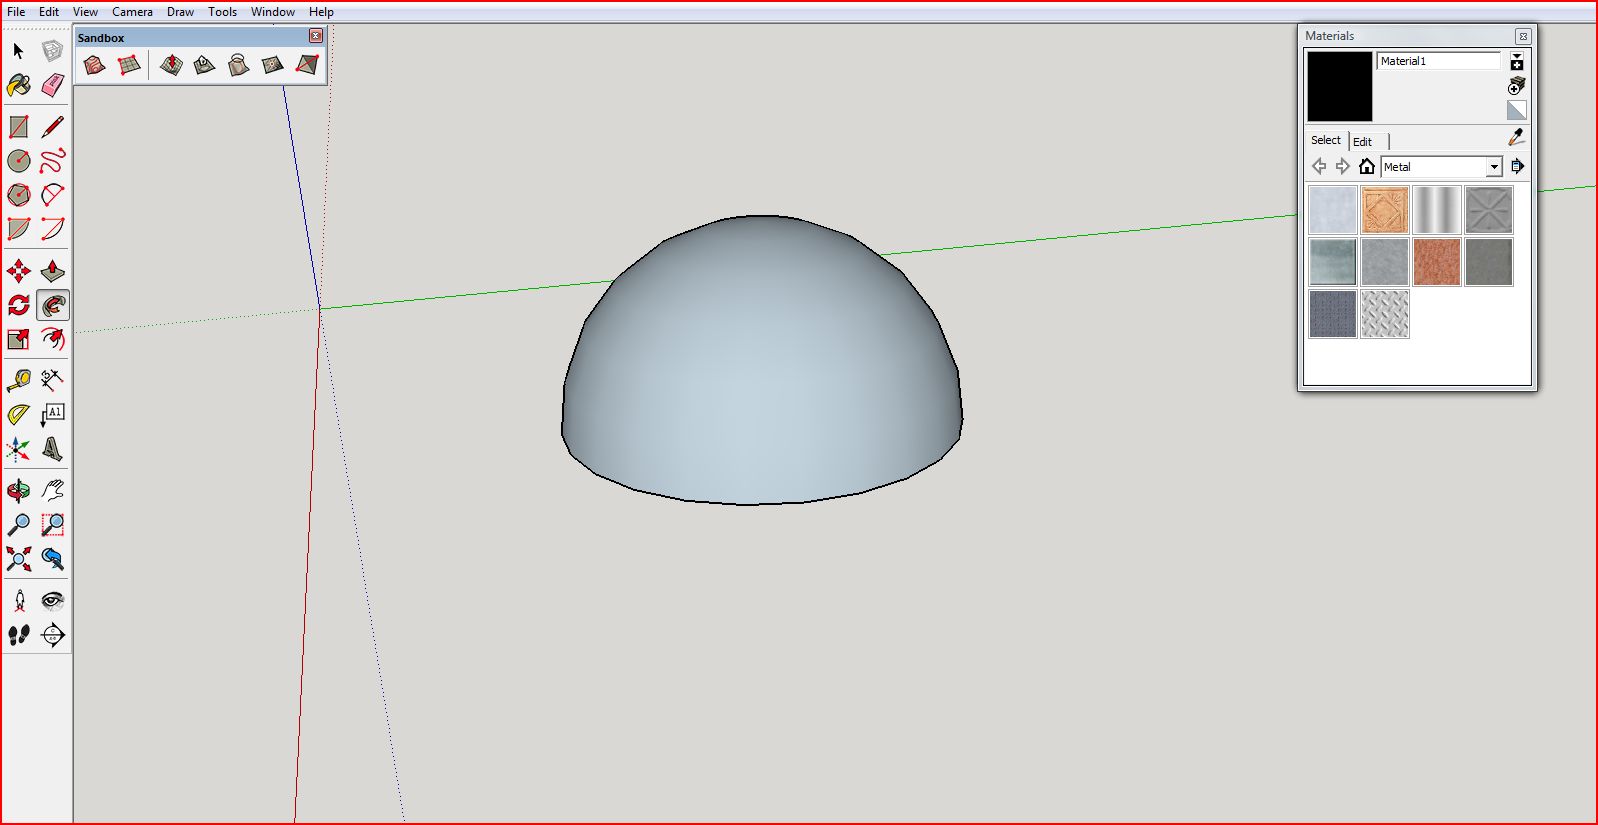Select the Push/Pull tool
The width and height of the screenshot is (1598, 825).
pyautogui.click(x=52, y=271)
